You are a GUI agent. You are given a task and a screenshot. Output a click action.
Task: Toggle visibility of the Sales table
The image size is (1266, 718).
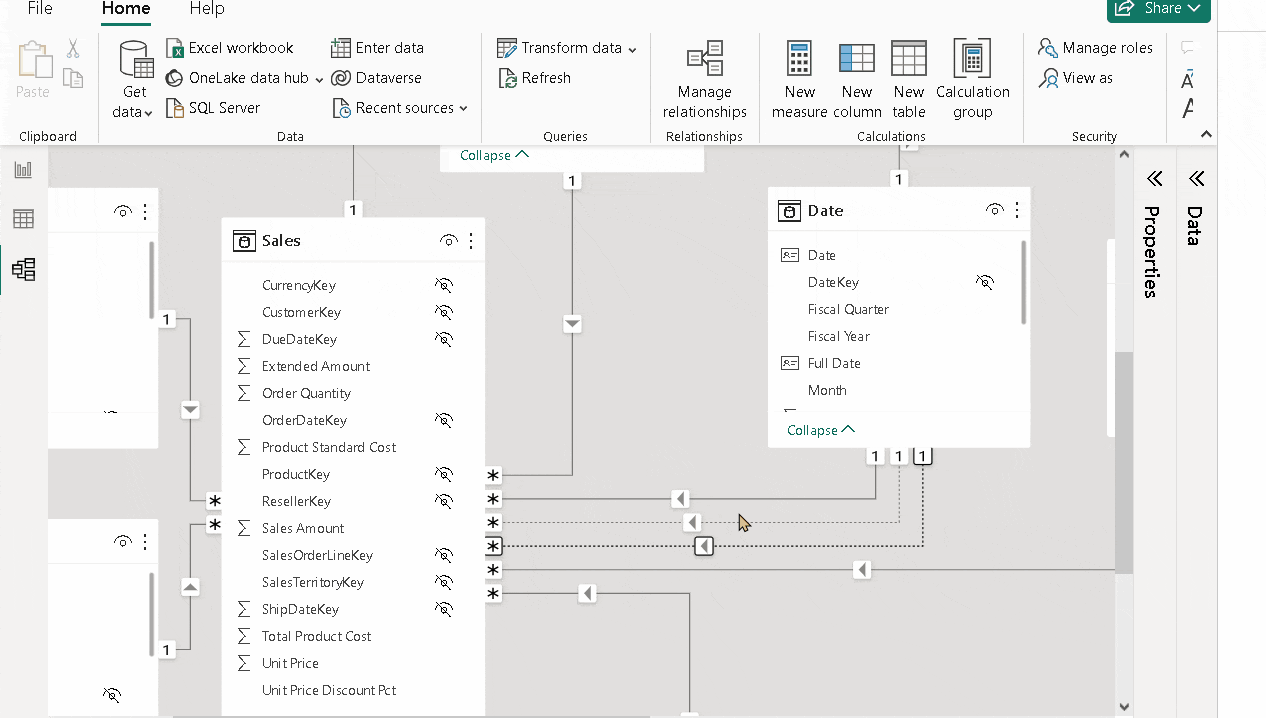point(449,241)
